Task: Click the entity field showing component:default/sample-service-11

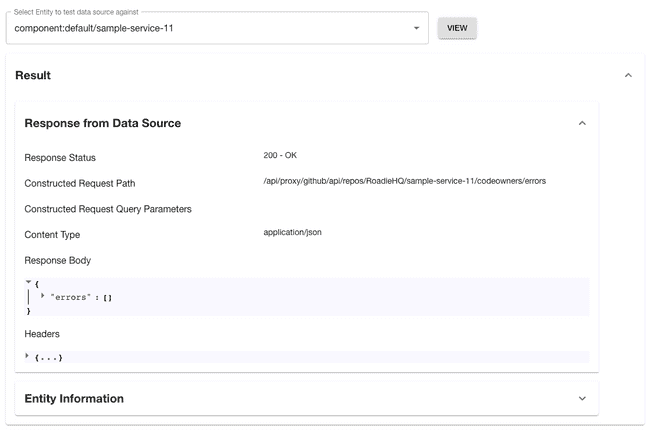Action: click(x=217, y=28)
